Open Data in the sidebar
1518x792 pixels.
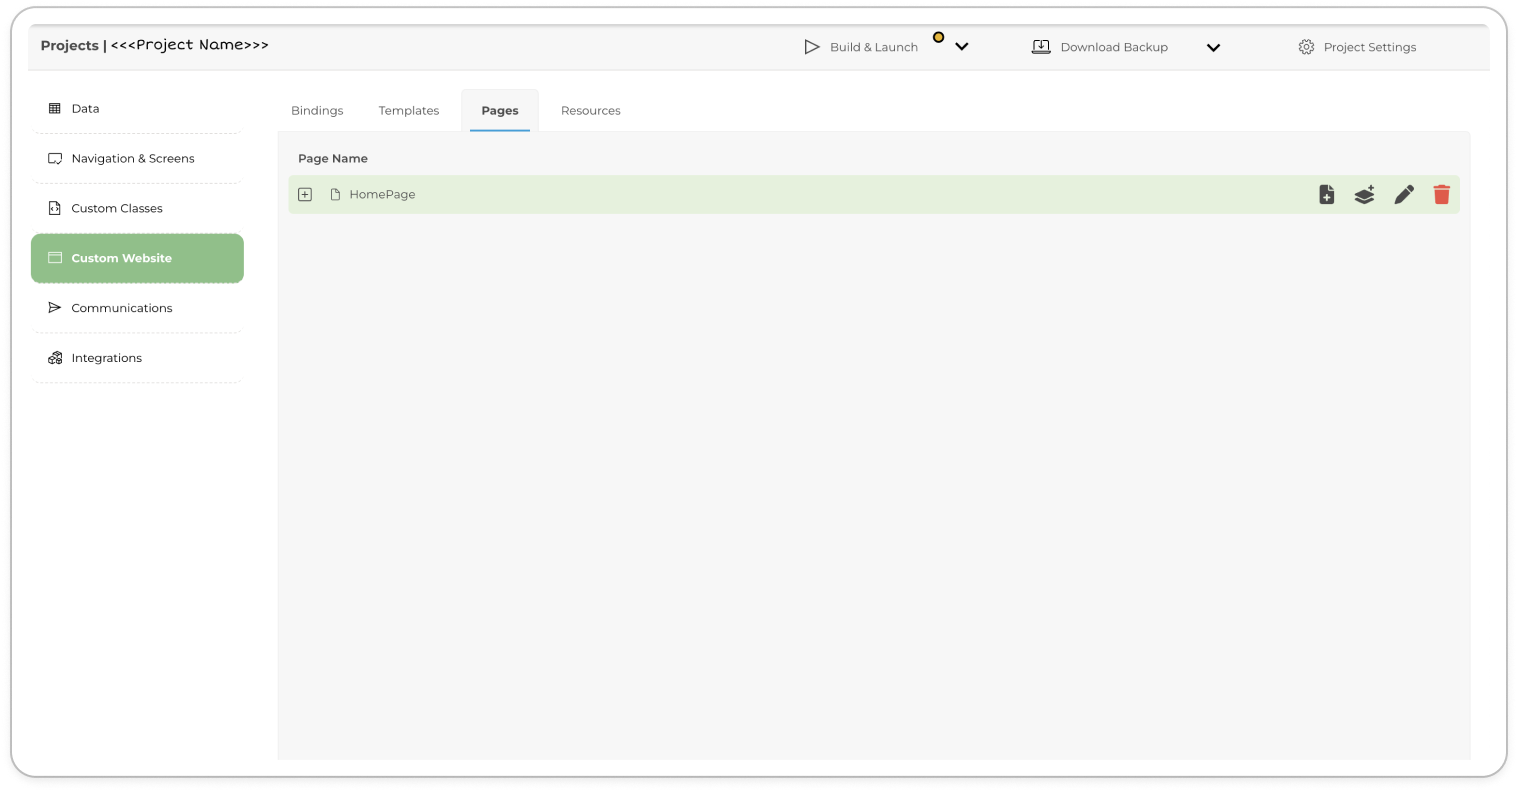[85, 109]
